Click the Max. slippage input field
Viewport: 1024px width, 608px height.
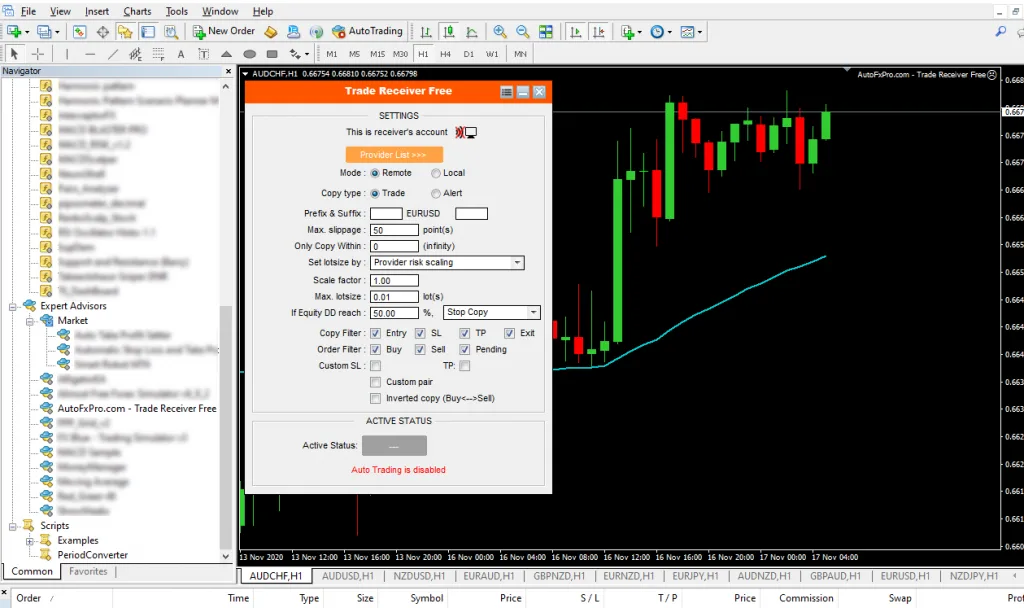[x=394, y=230]
